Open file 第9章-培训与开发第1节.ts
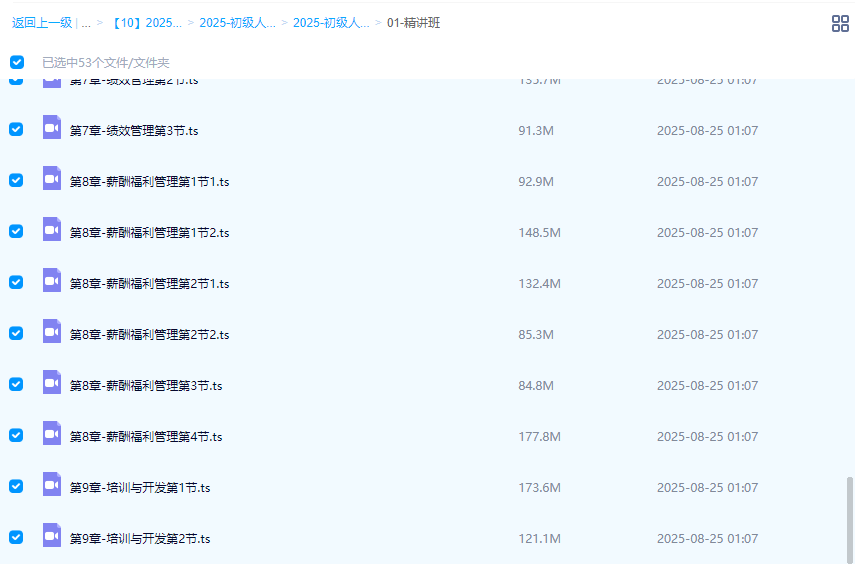 click(x=140, y=487)
